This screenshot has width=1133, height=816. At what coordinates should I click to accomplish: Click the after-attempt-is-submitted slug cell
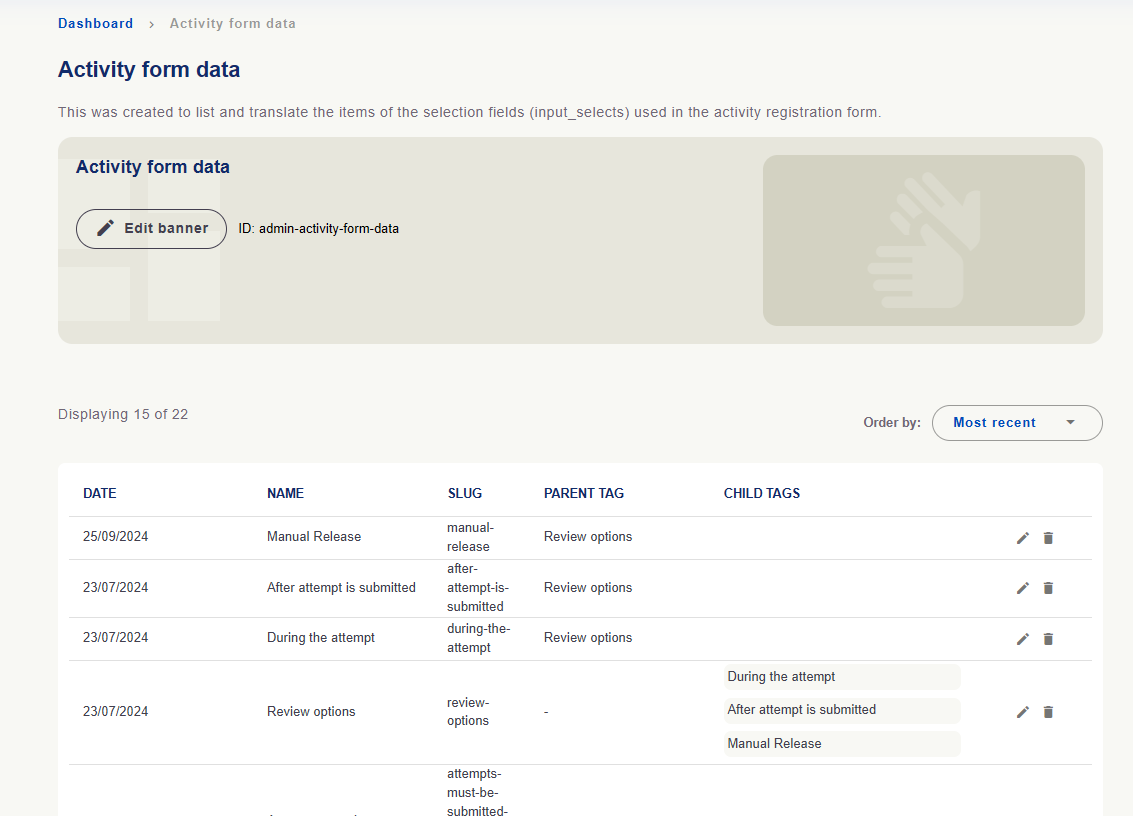[x=478, y=588]
